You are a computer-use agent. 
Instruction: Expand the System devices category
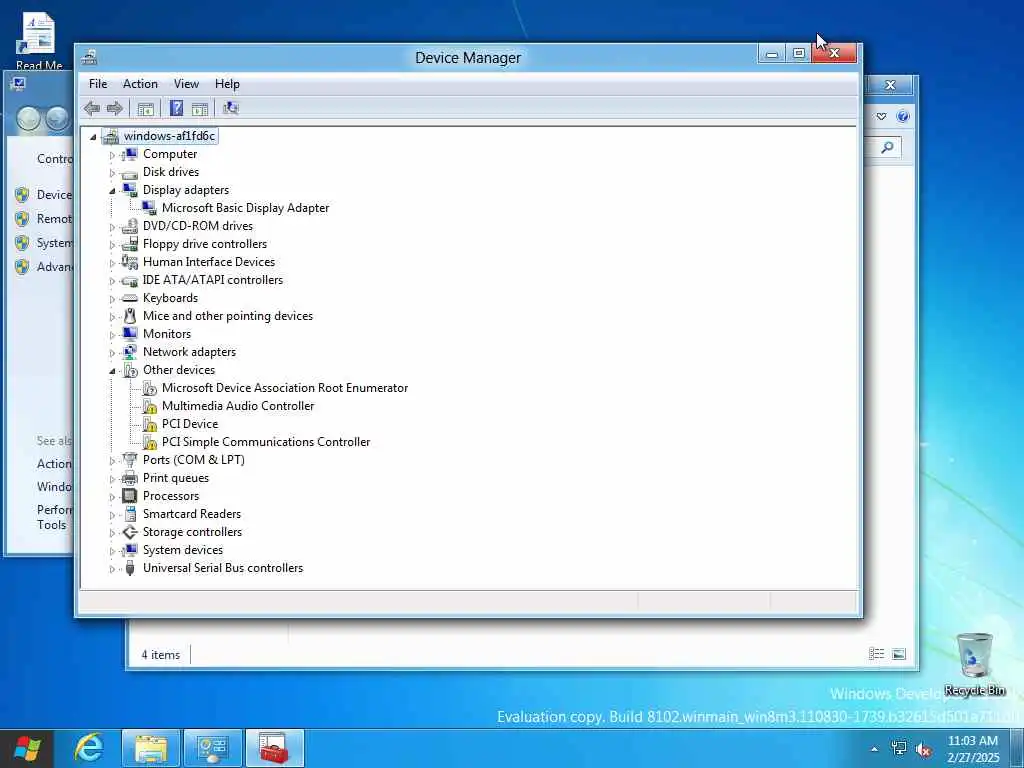point(112,551)
